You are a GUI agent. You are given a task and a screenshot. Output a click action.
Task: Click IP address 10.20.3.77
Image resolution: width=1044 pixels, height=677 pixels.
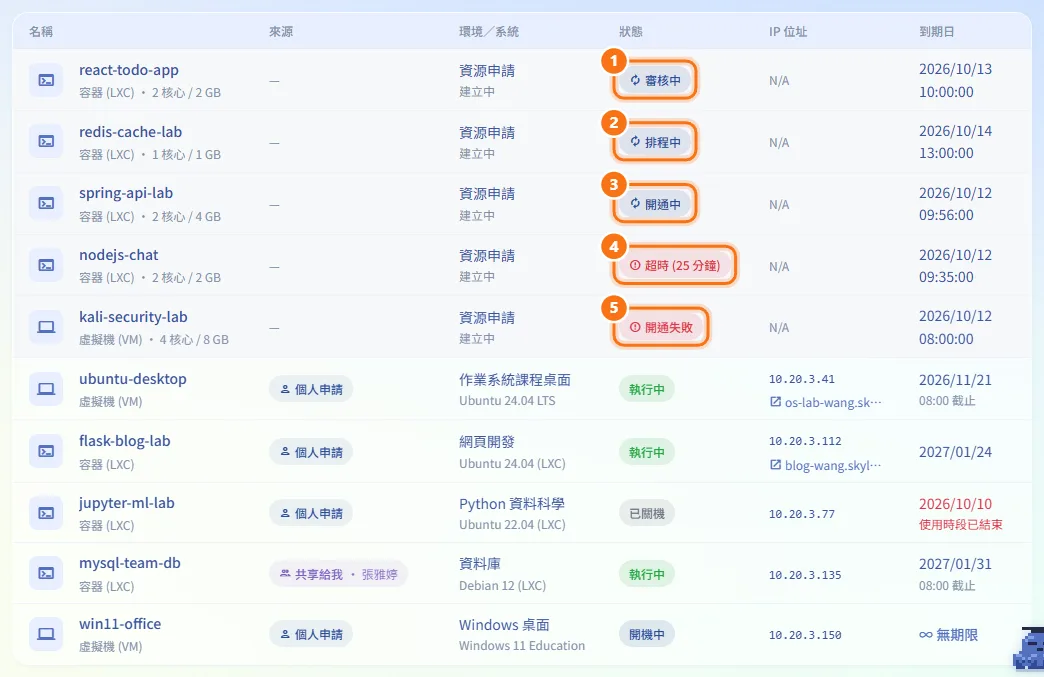(x=802, y=514)
